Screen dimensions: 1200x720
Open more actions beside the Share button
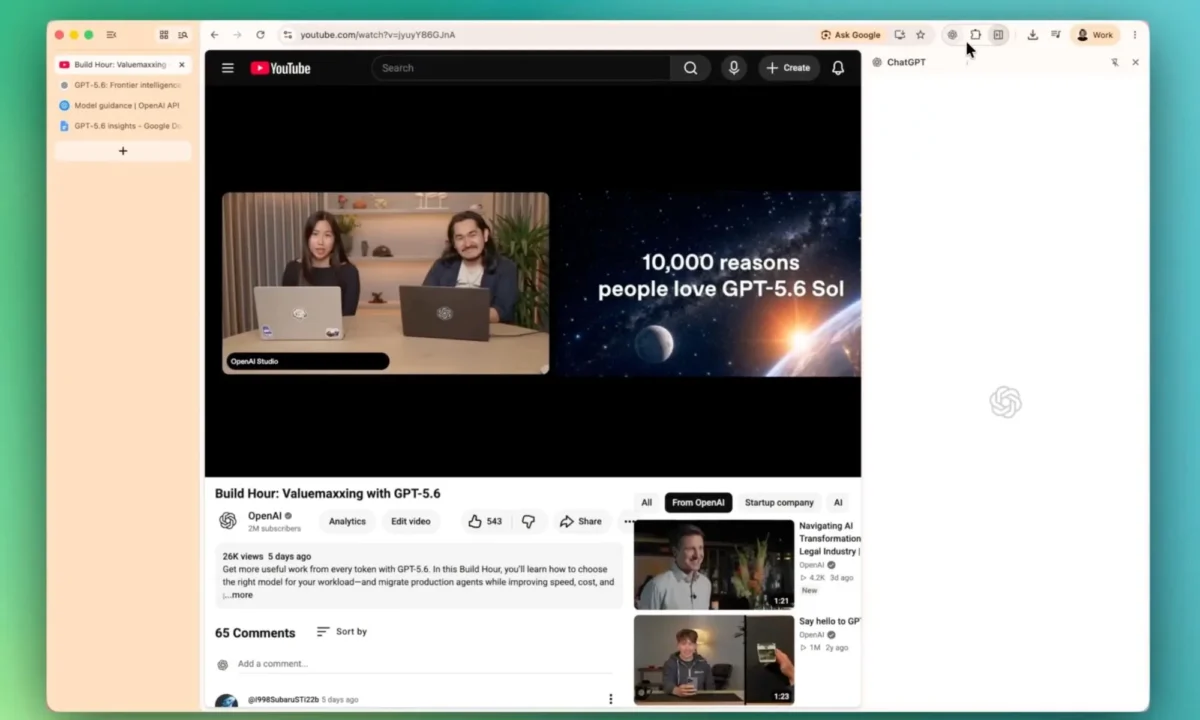(628, 521)
